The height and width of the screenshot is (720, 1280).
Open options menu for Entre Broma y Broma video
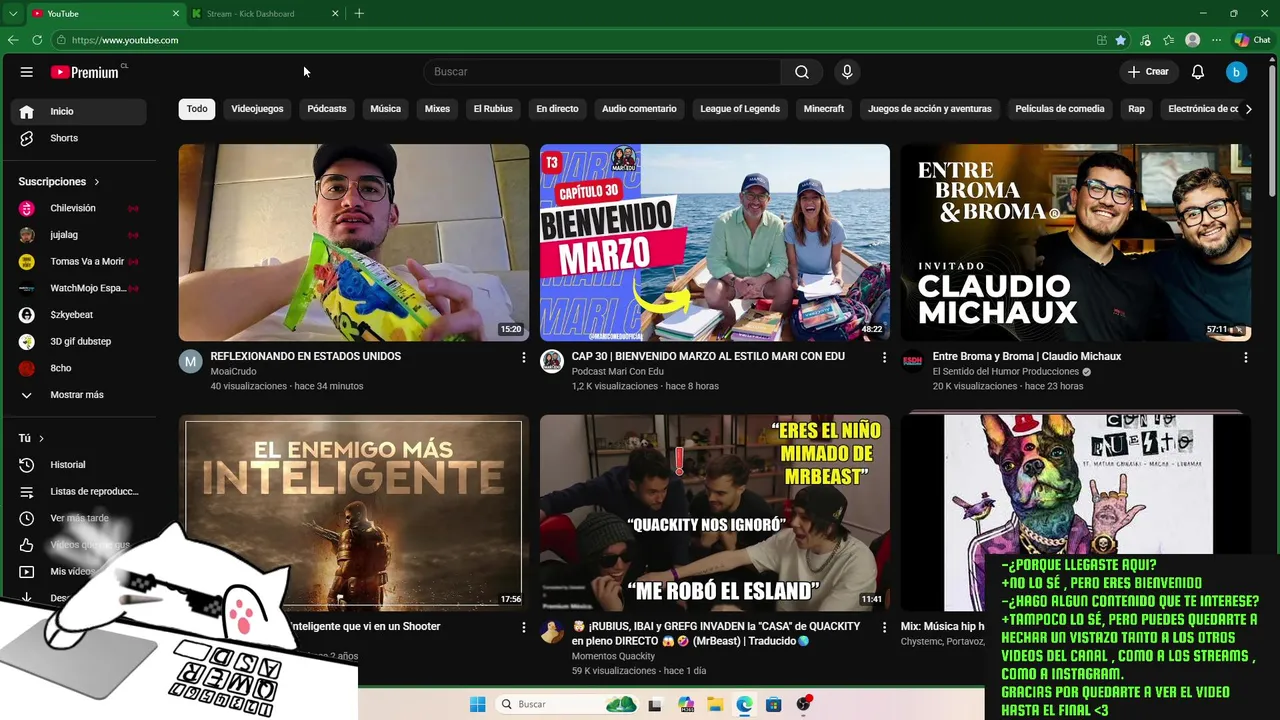click(x=1245, y=357)
